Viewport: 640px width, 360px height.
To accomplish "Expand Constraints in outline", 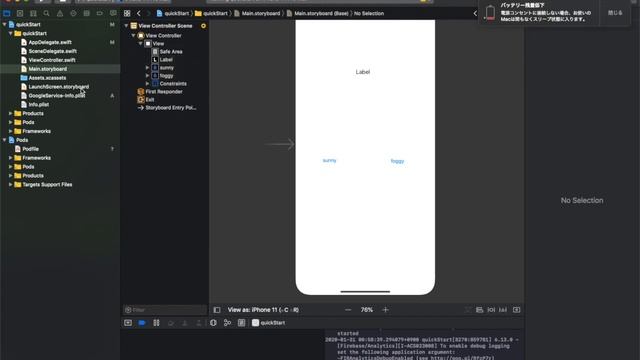I will pyautogui.click(x=147, y=84).
